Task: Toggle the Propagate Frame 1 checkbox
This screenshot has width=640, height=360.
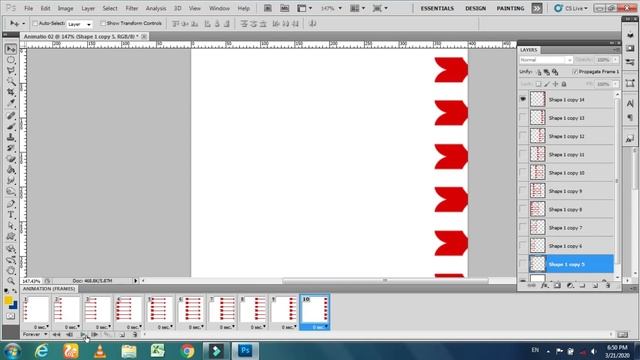Action: coord(575,72)
